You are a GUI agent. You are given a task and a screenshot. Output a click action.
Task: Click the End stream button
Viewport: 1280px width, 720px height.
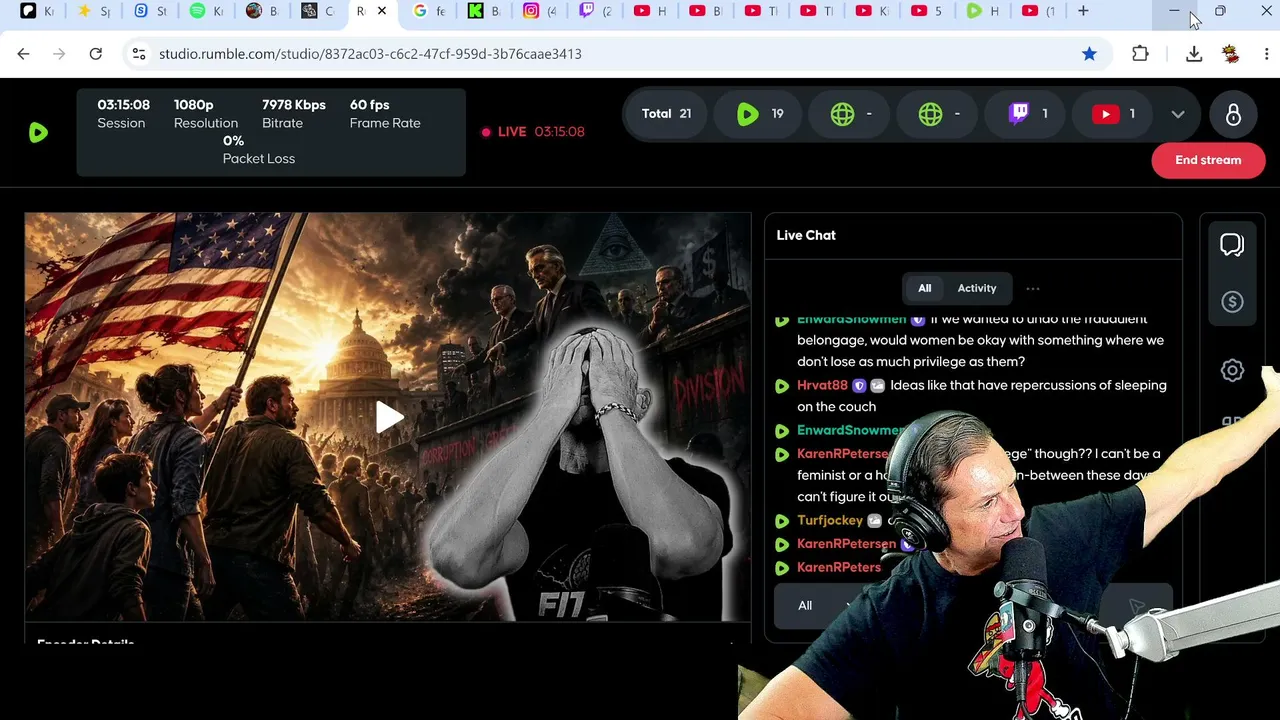pos(1208,160)
